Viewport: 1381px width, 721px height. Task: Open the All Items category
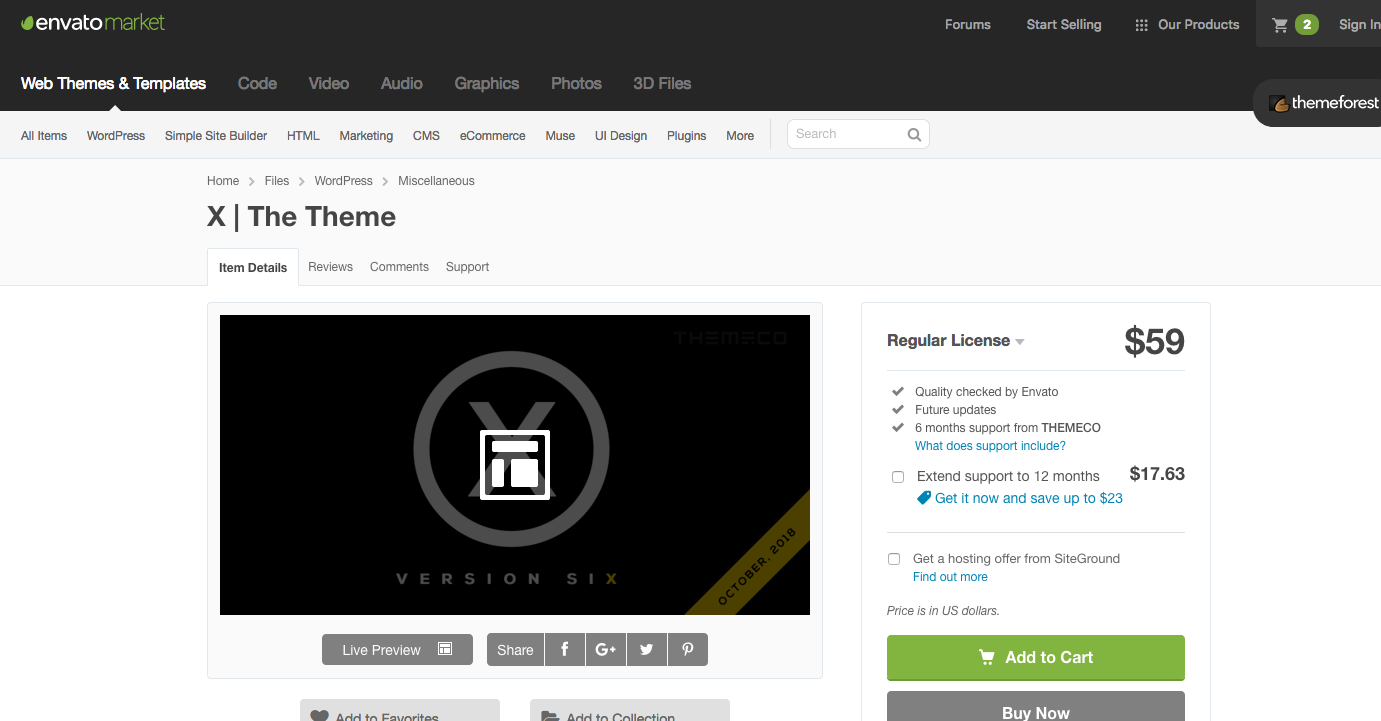(x=44, y=136)
